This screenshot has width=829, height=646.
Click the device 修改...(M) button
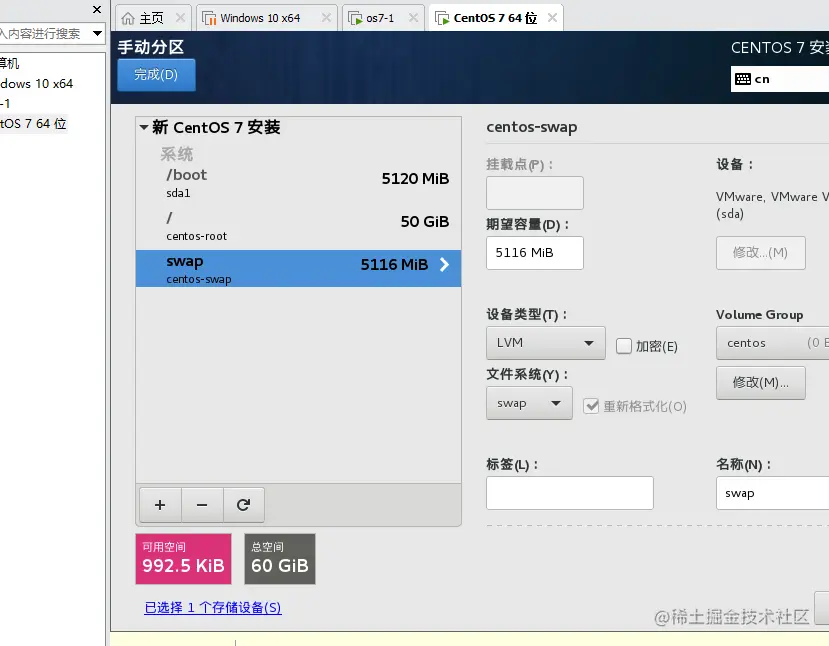click(x=761, y=253)
